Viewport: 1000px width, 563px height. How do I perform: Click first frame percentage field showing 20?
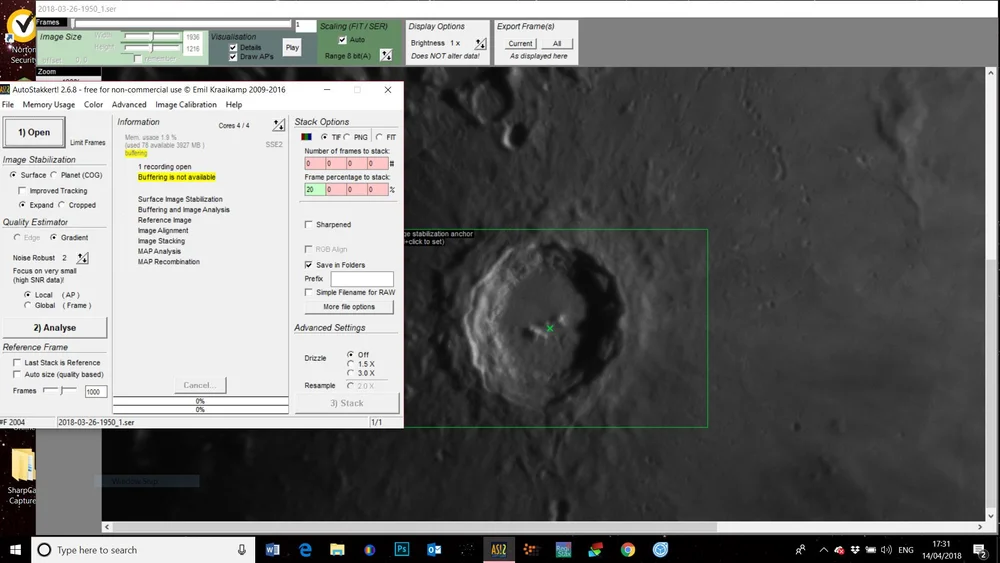314,189
